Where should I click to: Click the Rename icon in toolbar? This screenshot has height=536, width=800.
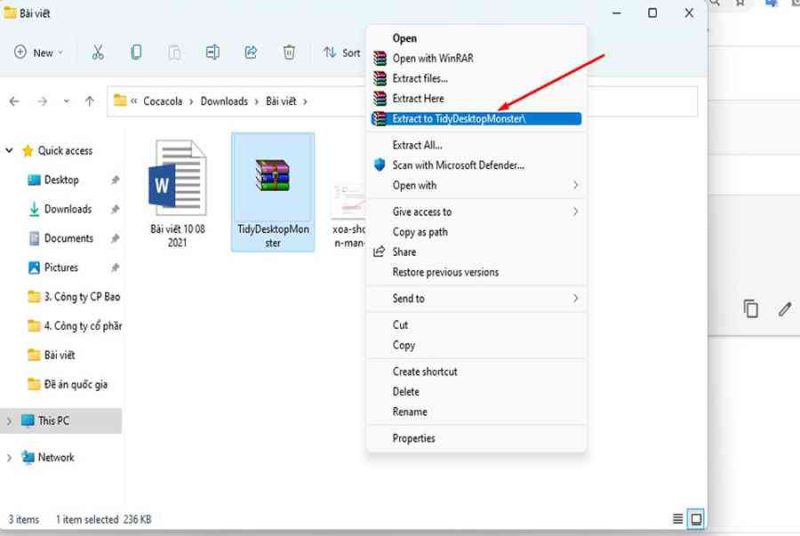pyautogui.click(x=212, y=52)
